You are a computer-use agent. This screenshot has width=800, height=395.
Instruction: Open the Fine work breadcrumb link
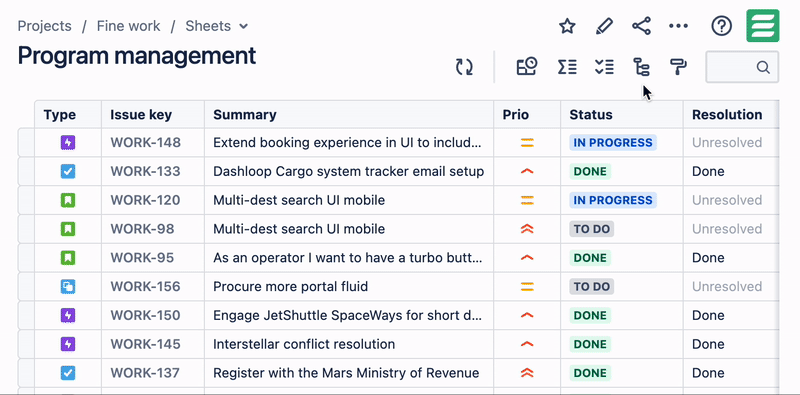click(129, 26)
